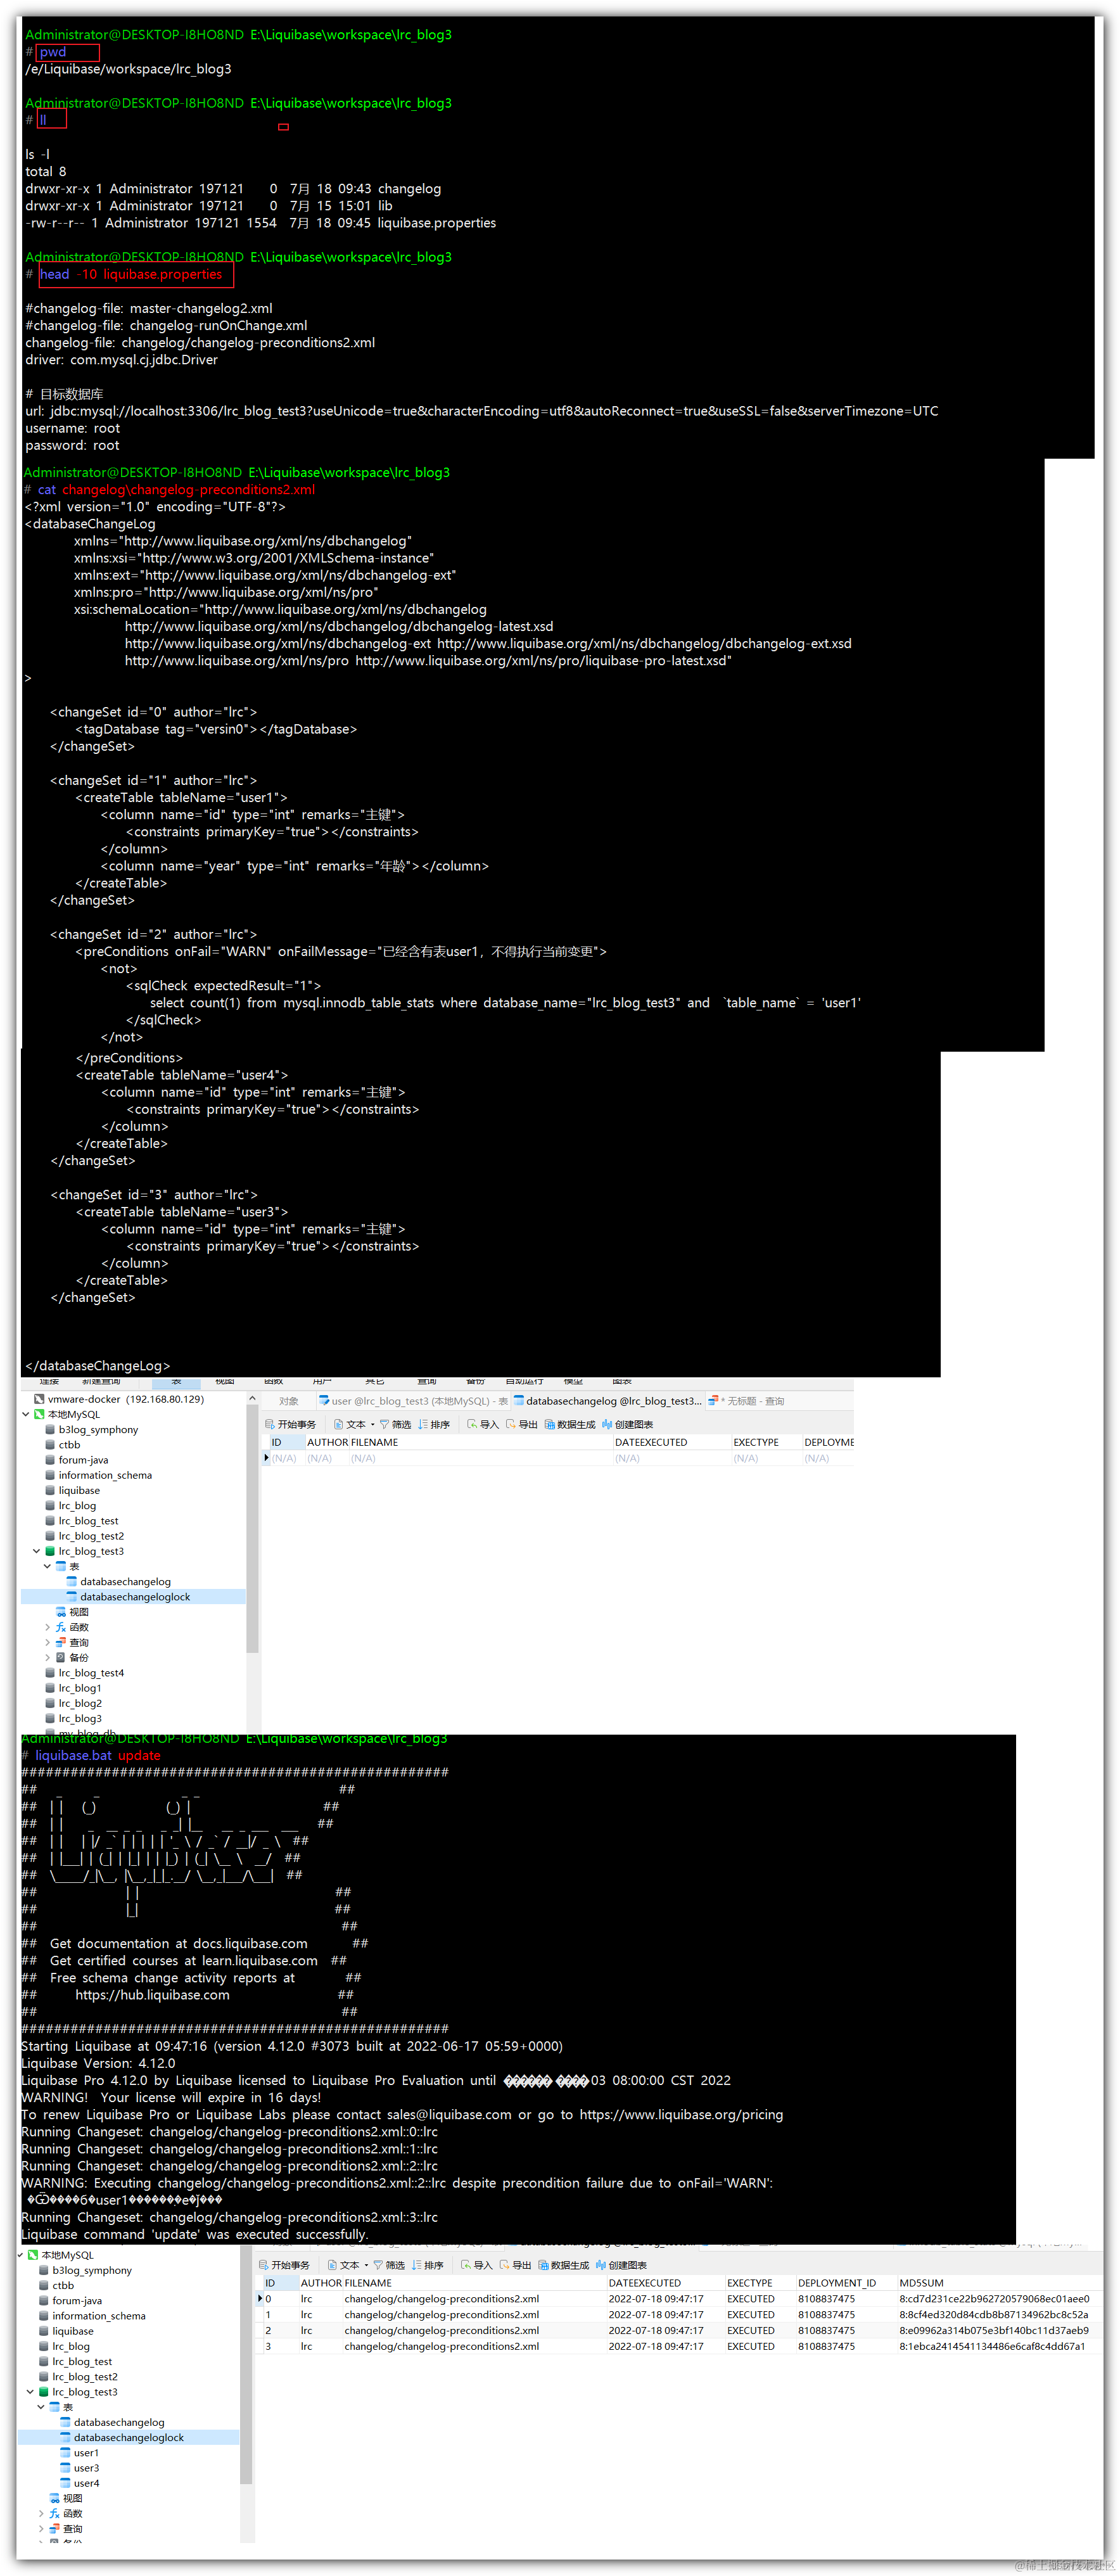Image resolution: width=1120 pixels, height=2576 pixels.
Task: Click 筛选 filter in upper Navicat toolbar
Action: [x=395, y=1424]
